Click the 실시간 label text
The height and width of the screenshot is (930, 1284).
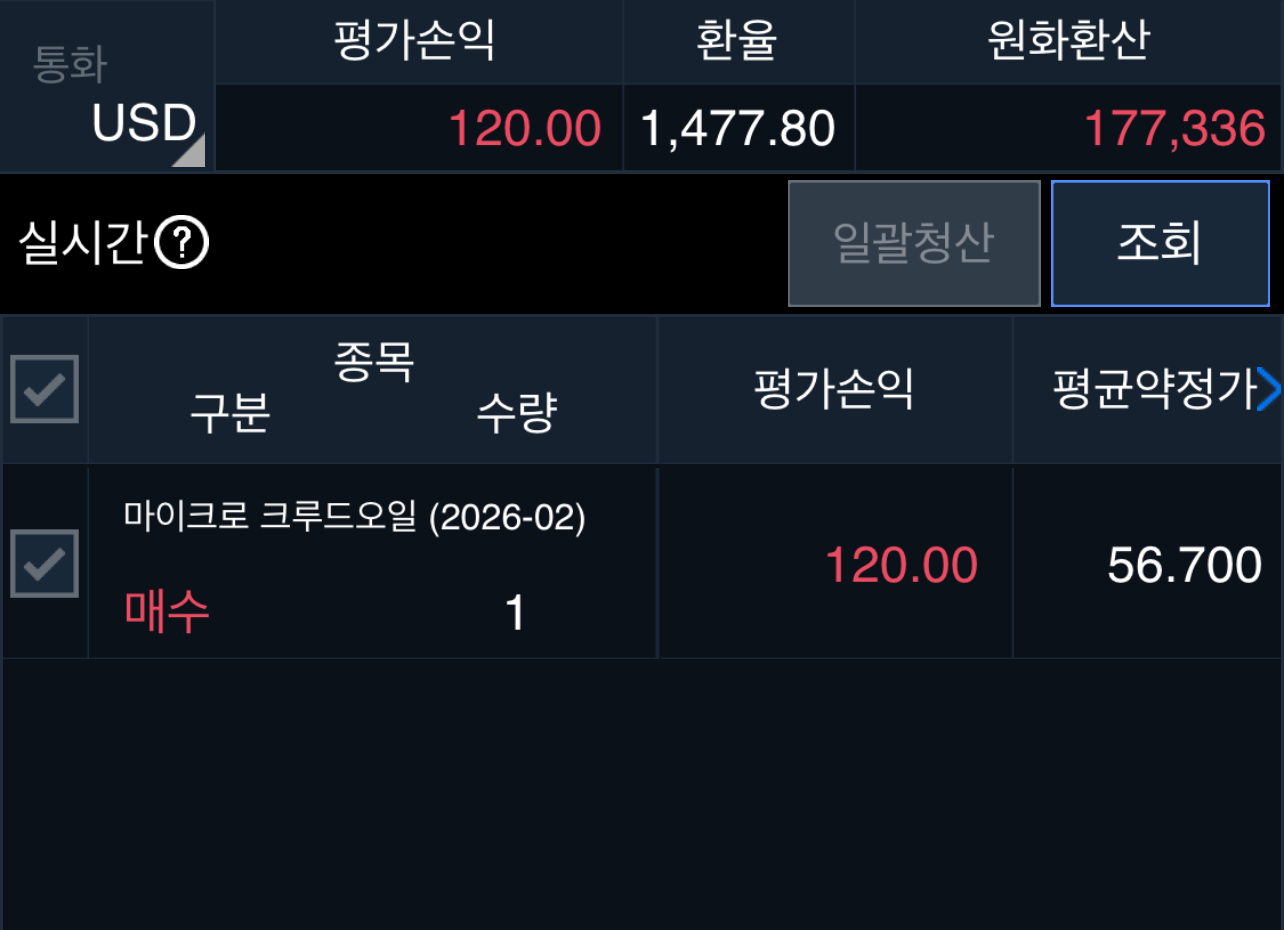(x=82, y=243)
